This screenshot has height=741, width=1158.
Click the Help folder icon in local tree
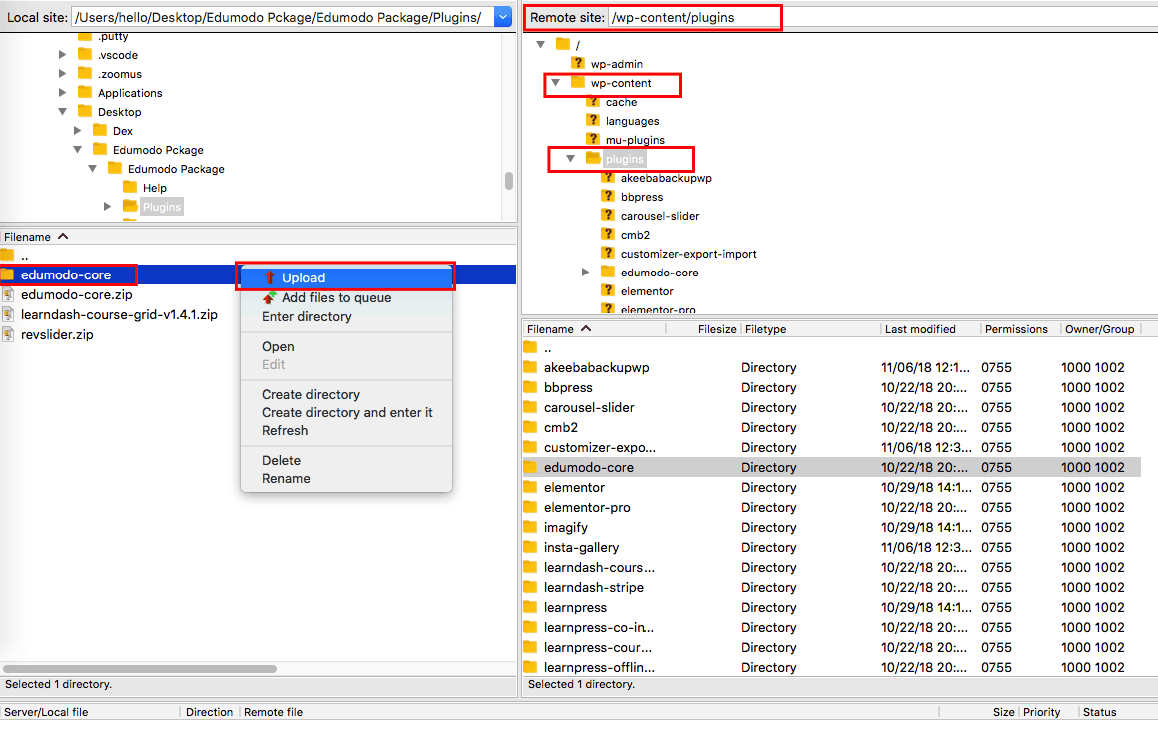(x=130, y=188)
